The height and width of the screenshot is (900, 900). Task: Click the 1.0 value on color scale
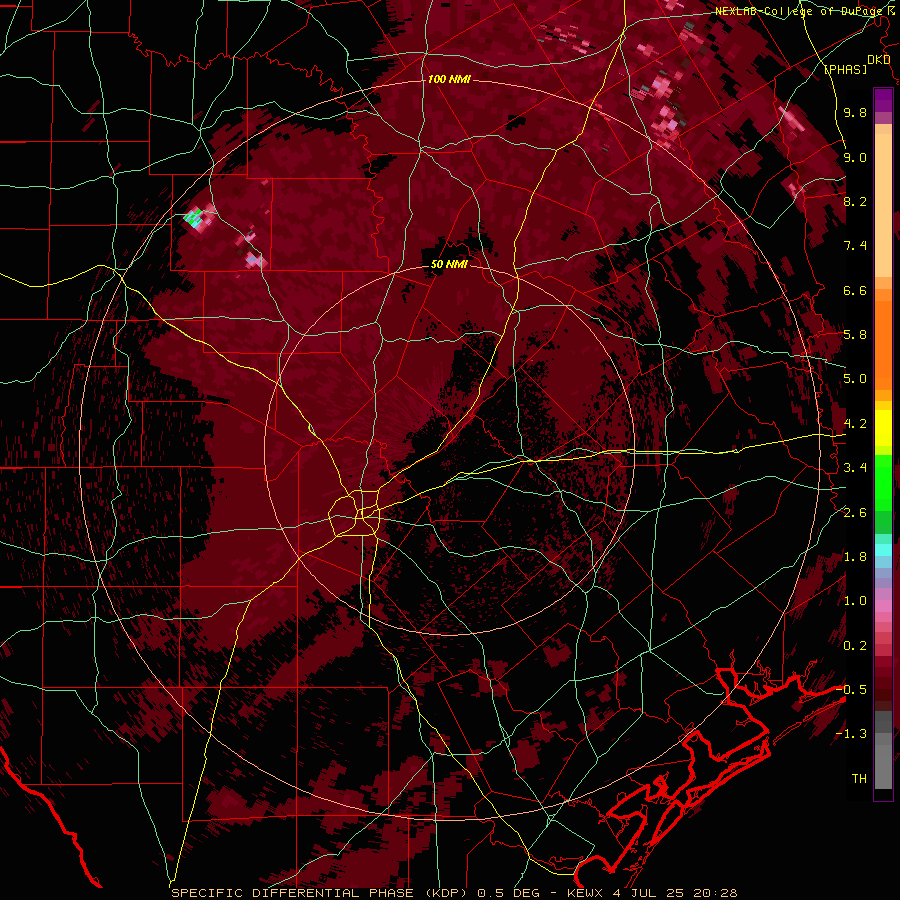click(x=855, y=601)
